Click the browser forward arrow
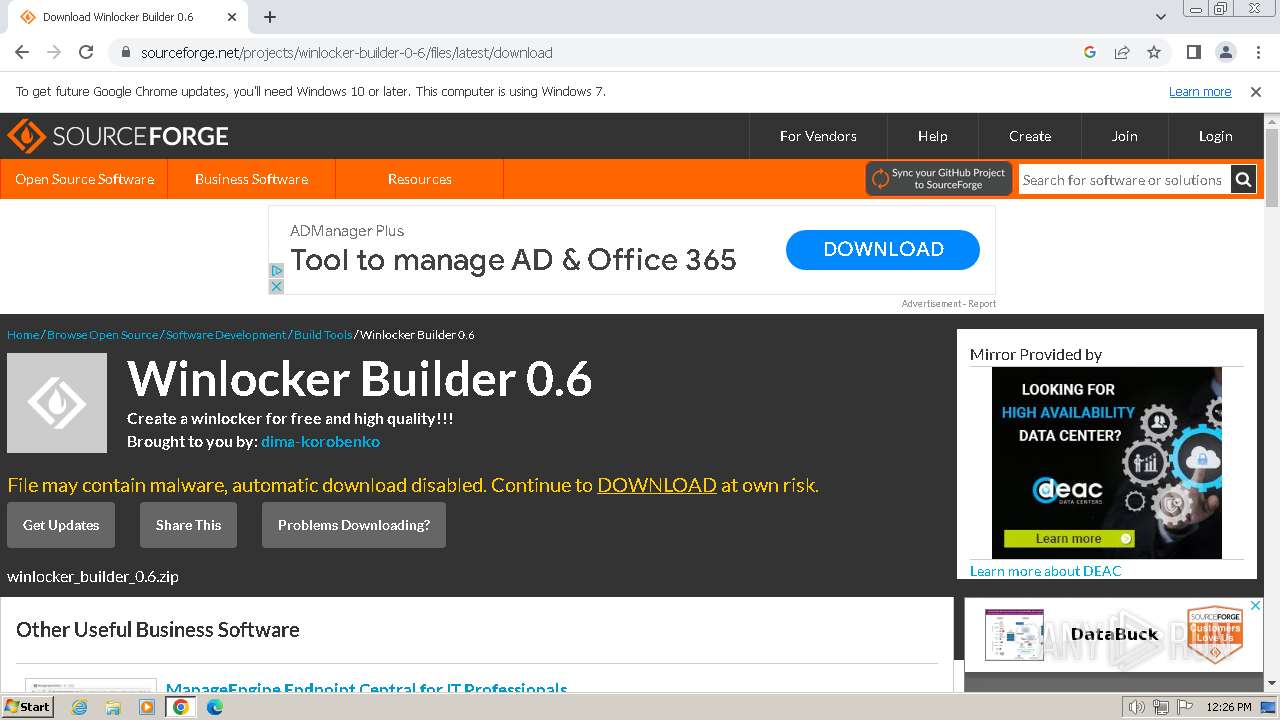This screenshot has width=1280, height=720. 54,52
